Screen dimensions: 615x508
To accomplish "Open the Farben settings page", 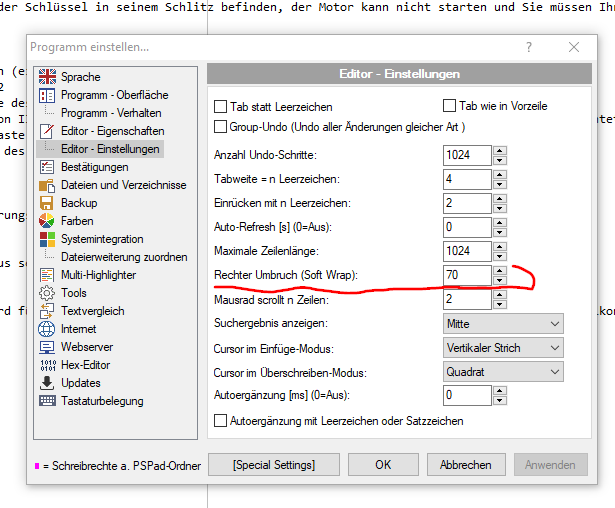I will [x=77, y=221].
